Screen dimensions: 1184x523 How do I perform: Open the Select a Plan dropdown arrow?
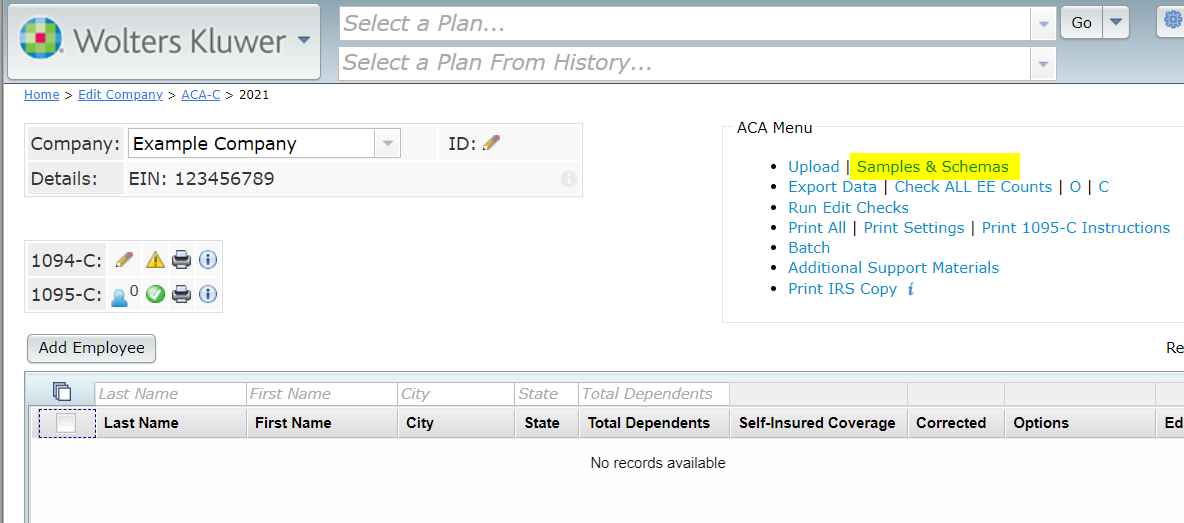(x=1044, y=23)
